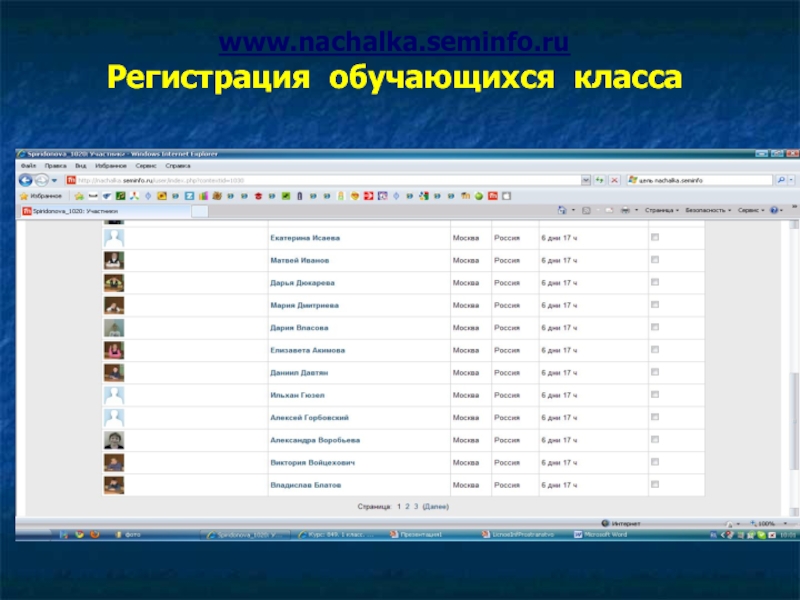Check the box for Владислав Блатов
800x600 pixels.
pyautogui.click(x=655, y=485)
